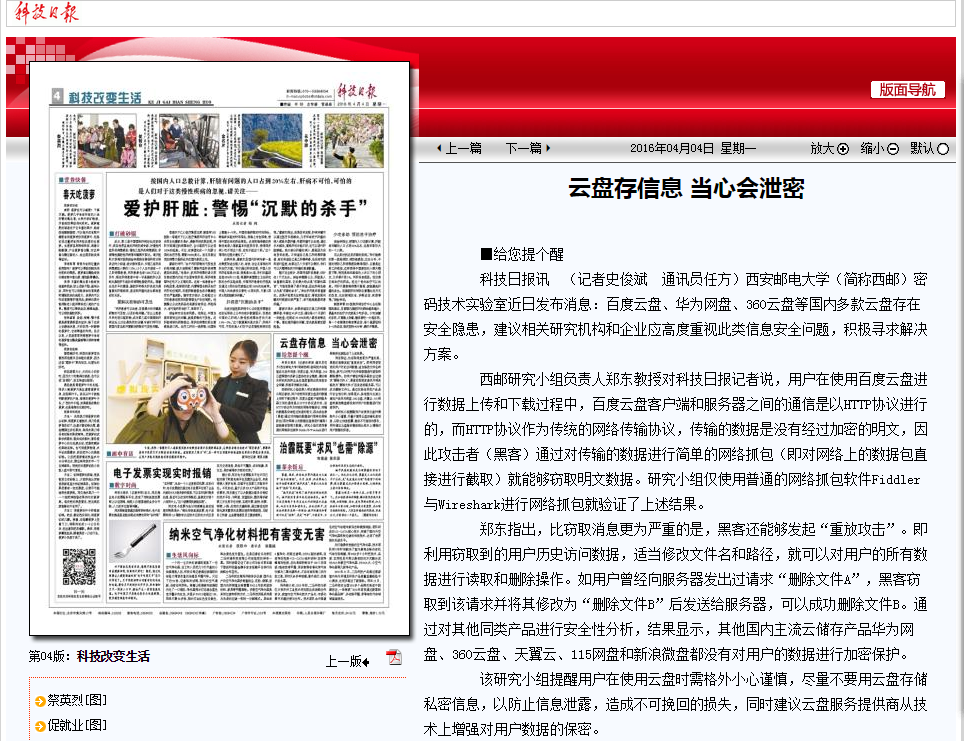This screenshot has height=741, width=964.
Task: Click the 放大 zoom-in plus icon
Action: pos(842,149)
